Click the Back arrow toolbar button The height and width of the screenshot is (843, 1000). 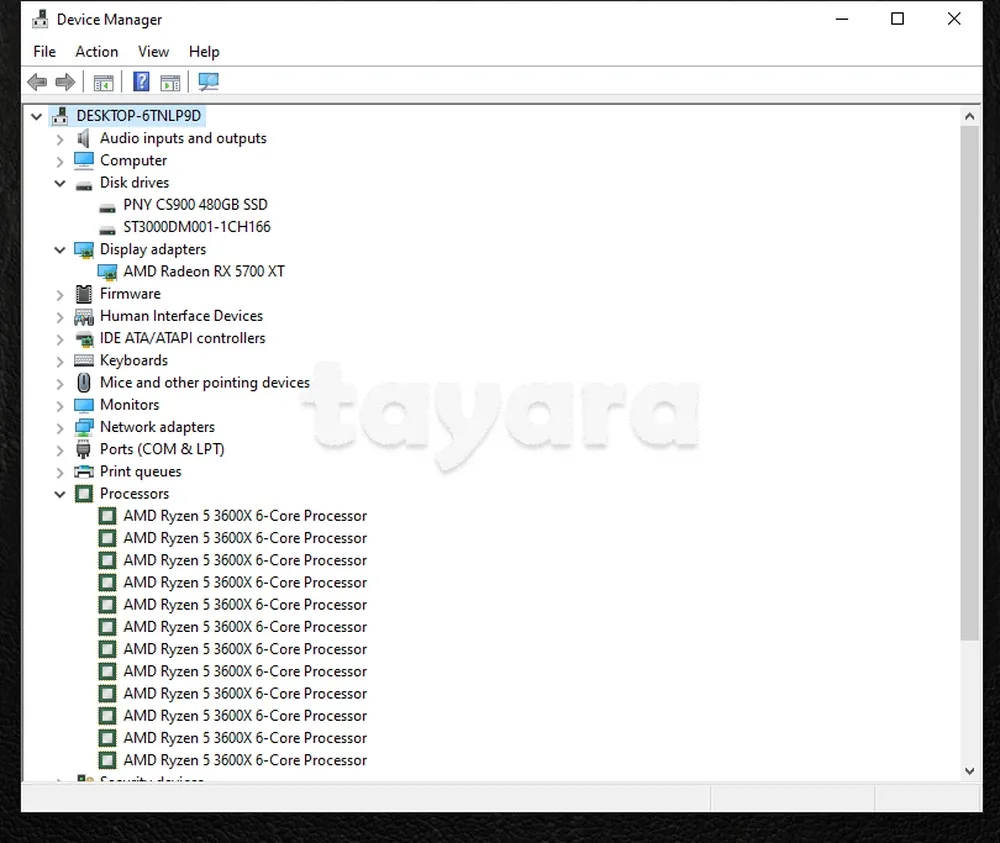pyautogui.click(x=37, y=82)
